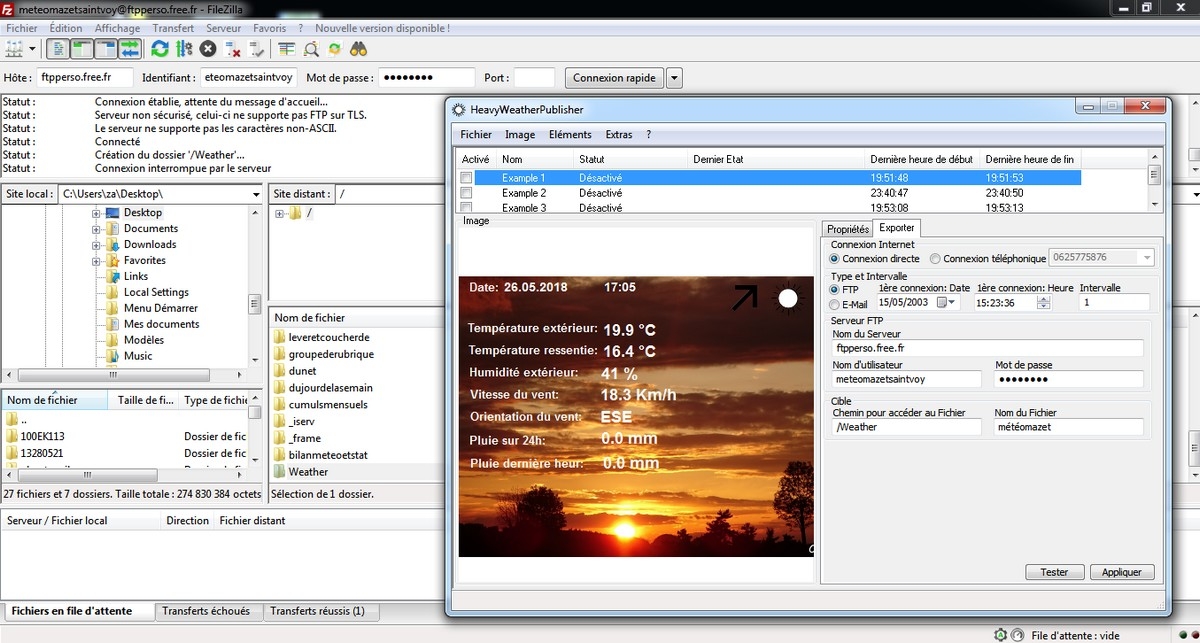
Task: Tick the Example 1 Activé checkbox
Action: pyautogui.click(x=466, y=178)
